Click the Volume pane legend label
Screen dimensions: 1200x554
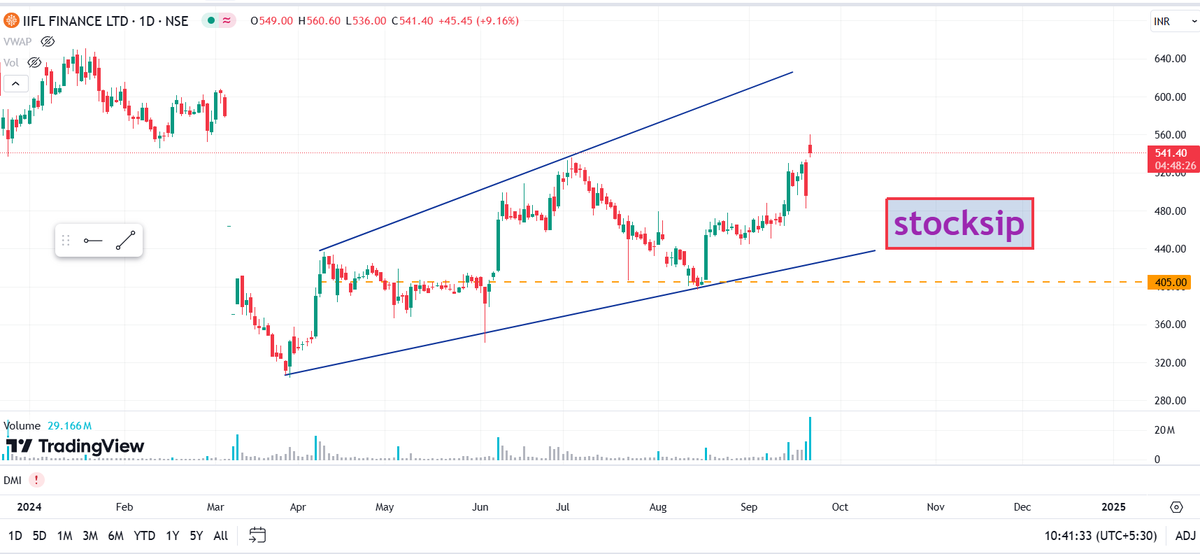23,425
